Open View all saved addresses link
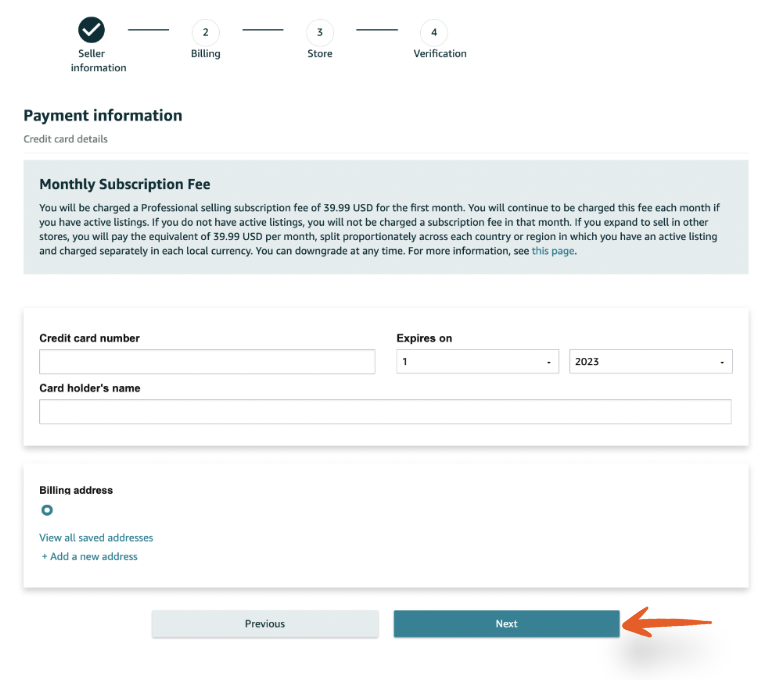The image size is (764, 680). coord(96,538)
